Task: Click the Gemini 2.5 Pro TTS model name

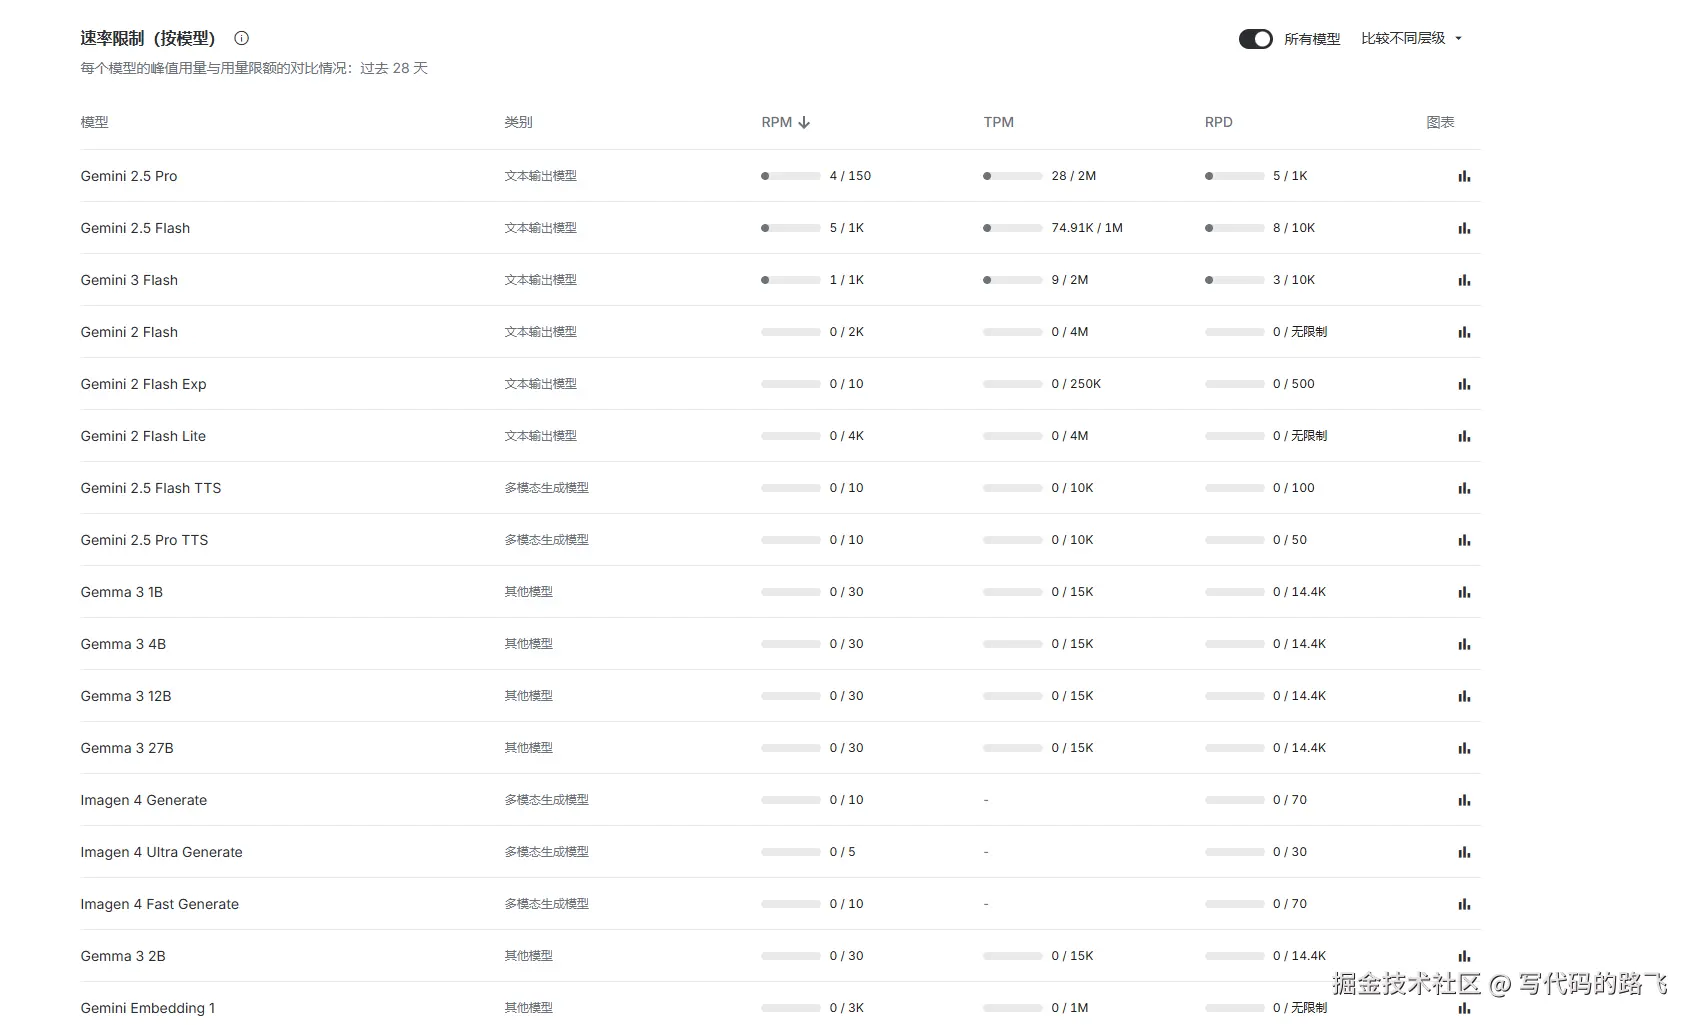Action: click(x=144, y=540)
